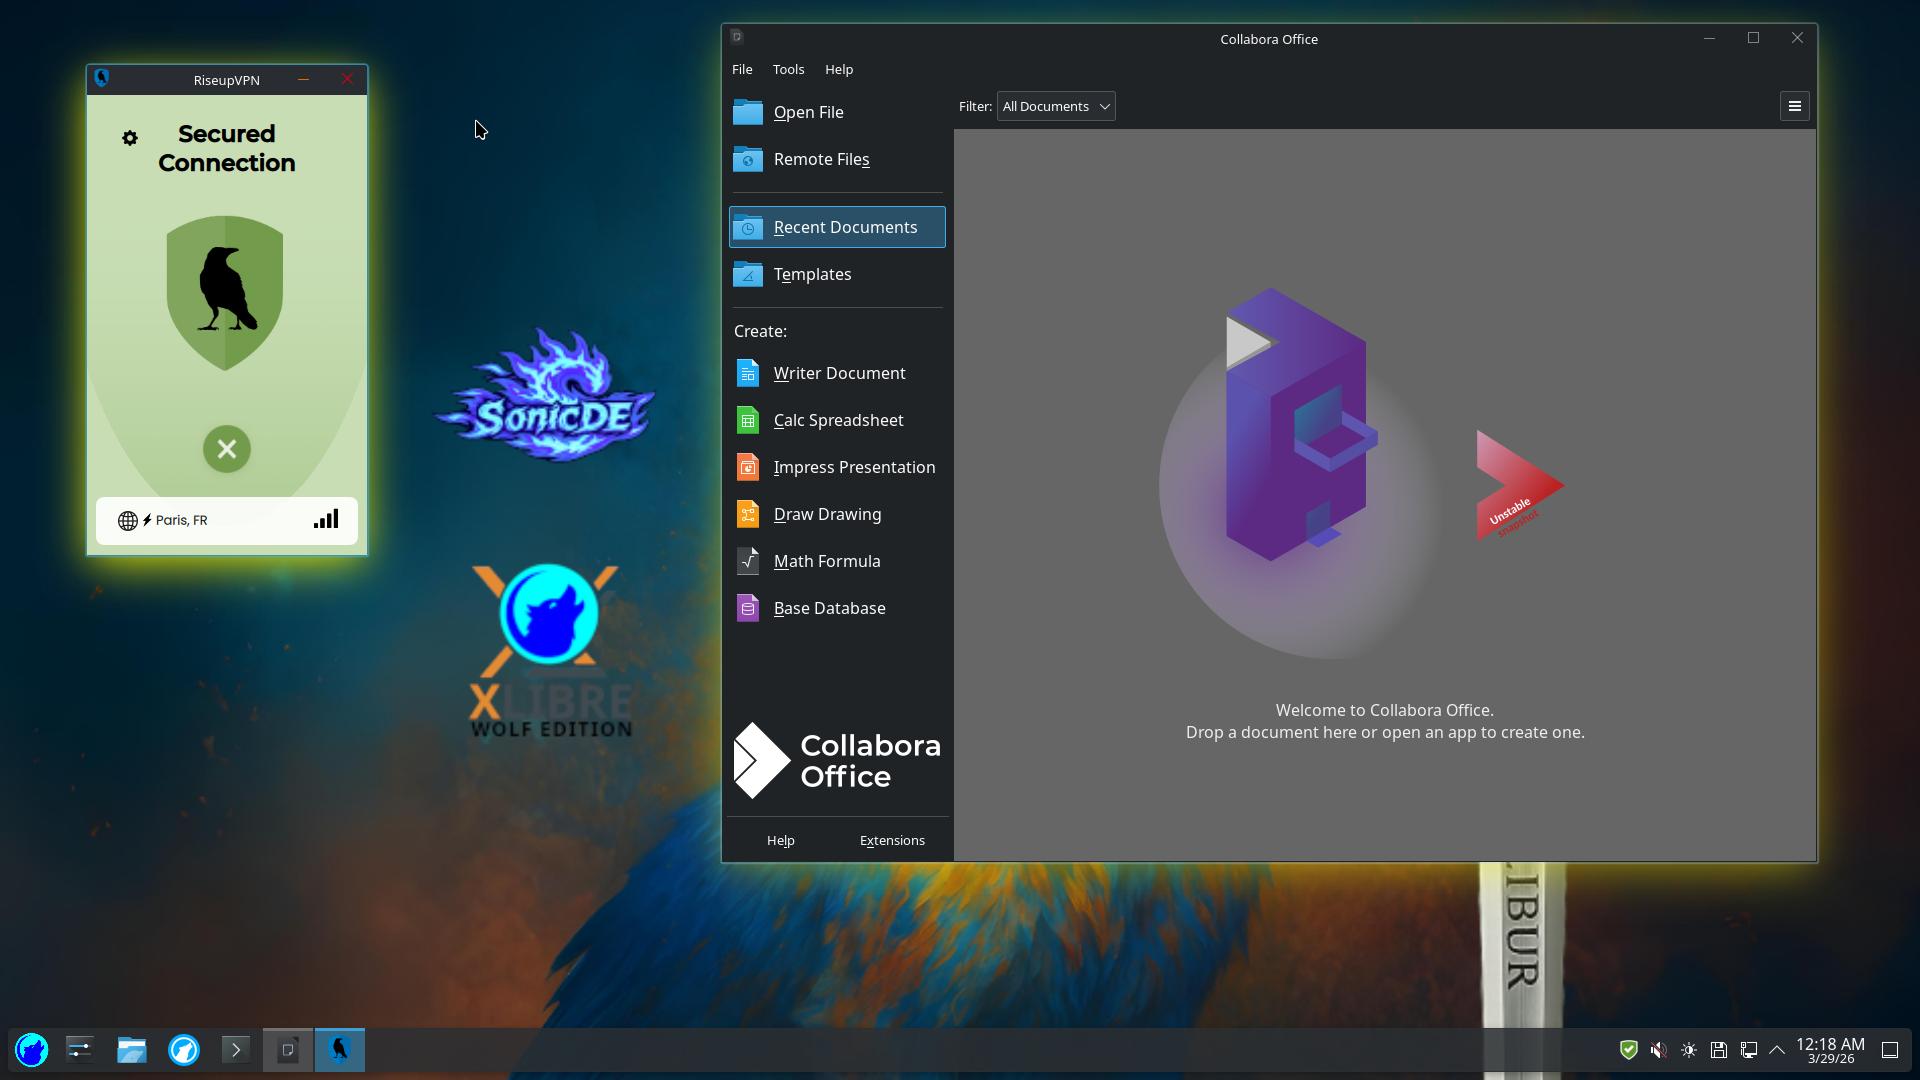
Task: Turn off VPN with round X button
Action: pyautogui.click(x=227, y=449)
